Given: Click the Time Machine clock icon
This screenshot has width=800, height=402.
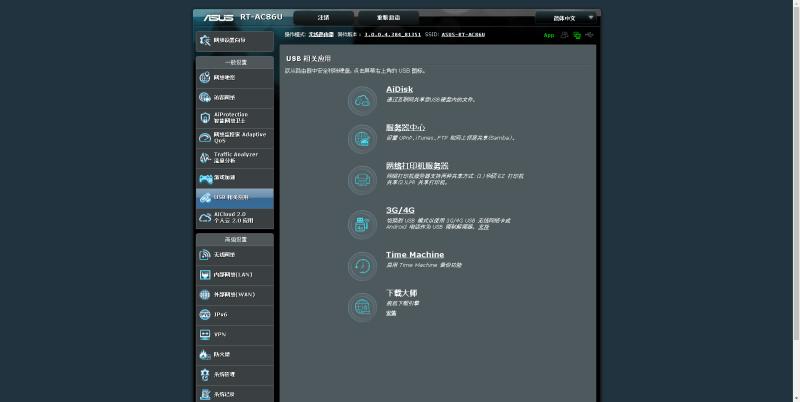Looking at the screenshot, I should coord(362,266).
